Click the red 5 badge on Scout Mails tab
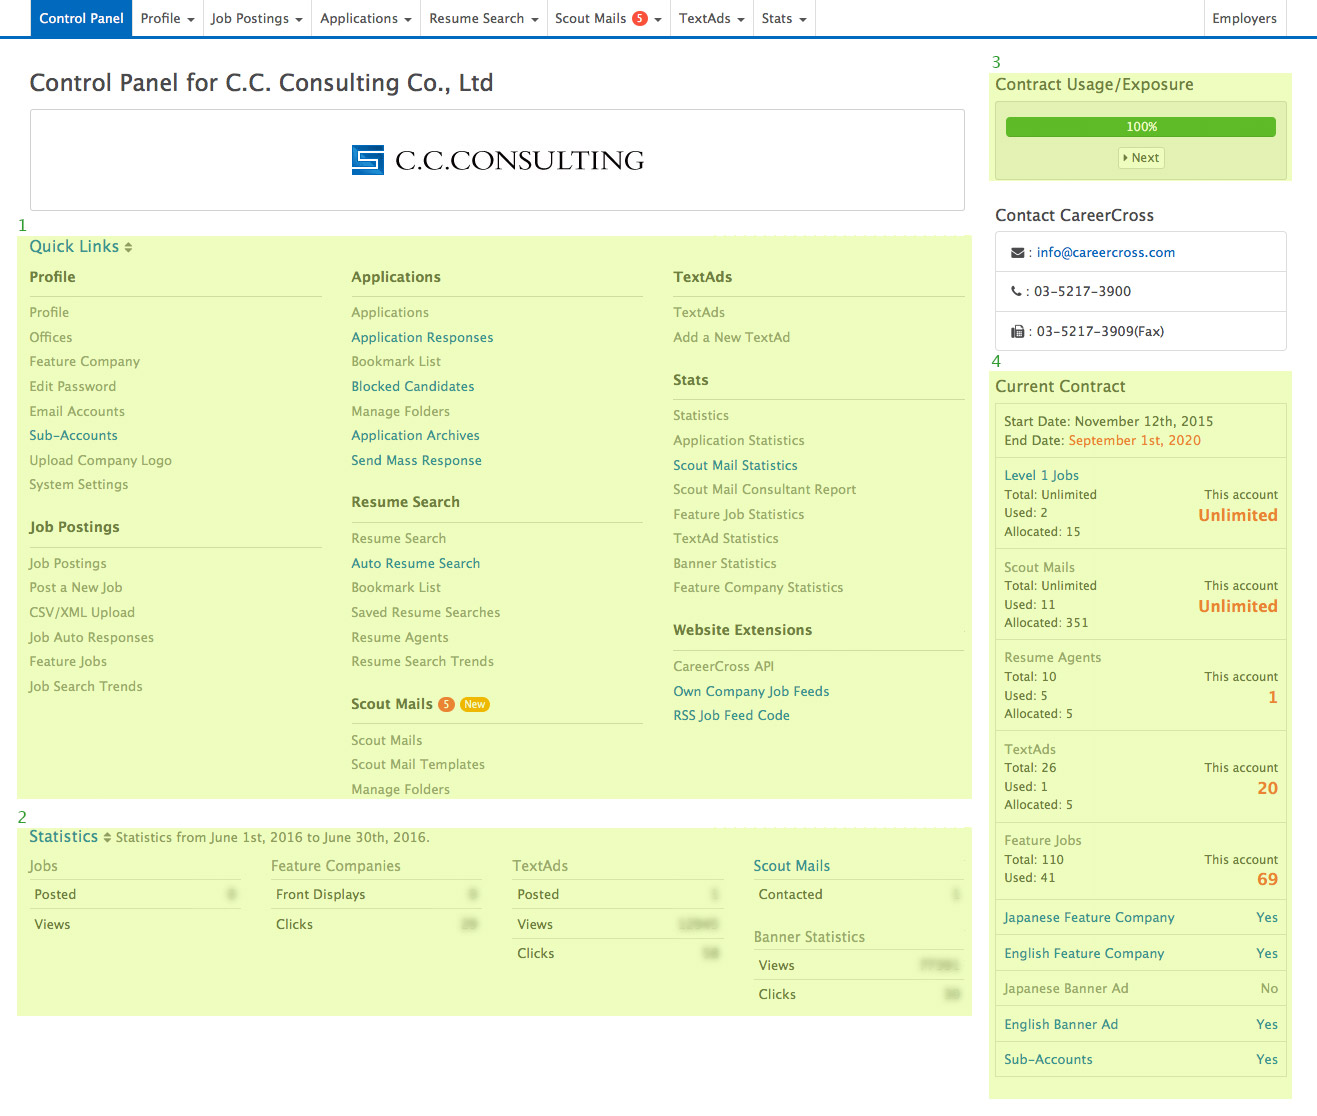 pyautogui.click(x=640, y=18)
